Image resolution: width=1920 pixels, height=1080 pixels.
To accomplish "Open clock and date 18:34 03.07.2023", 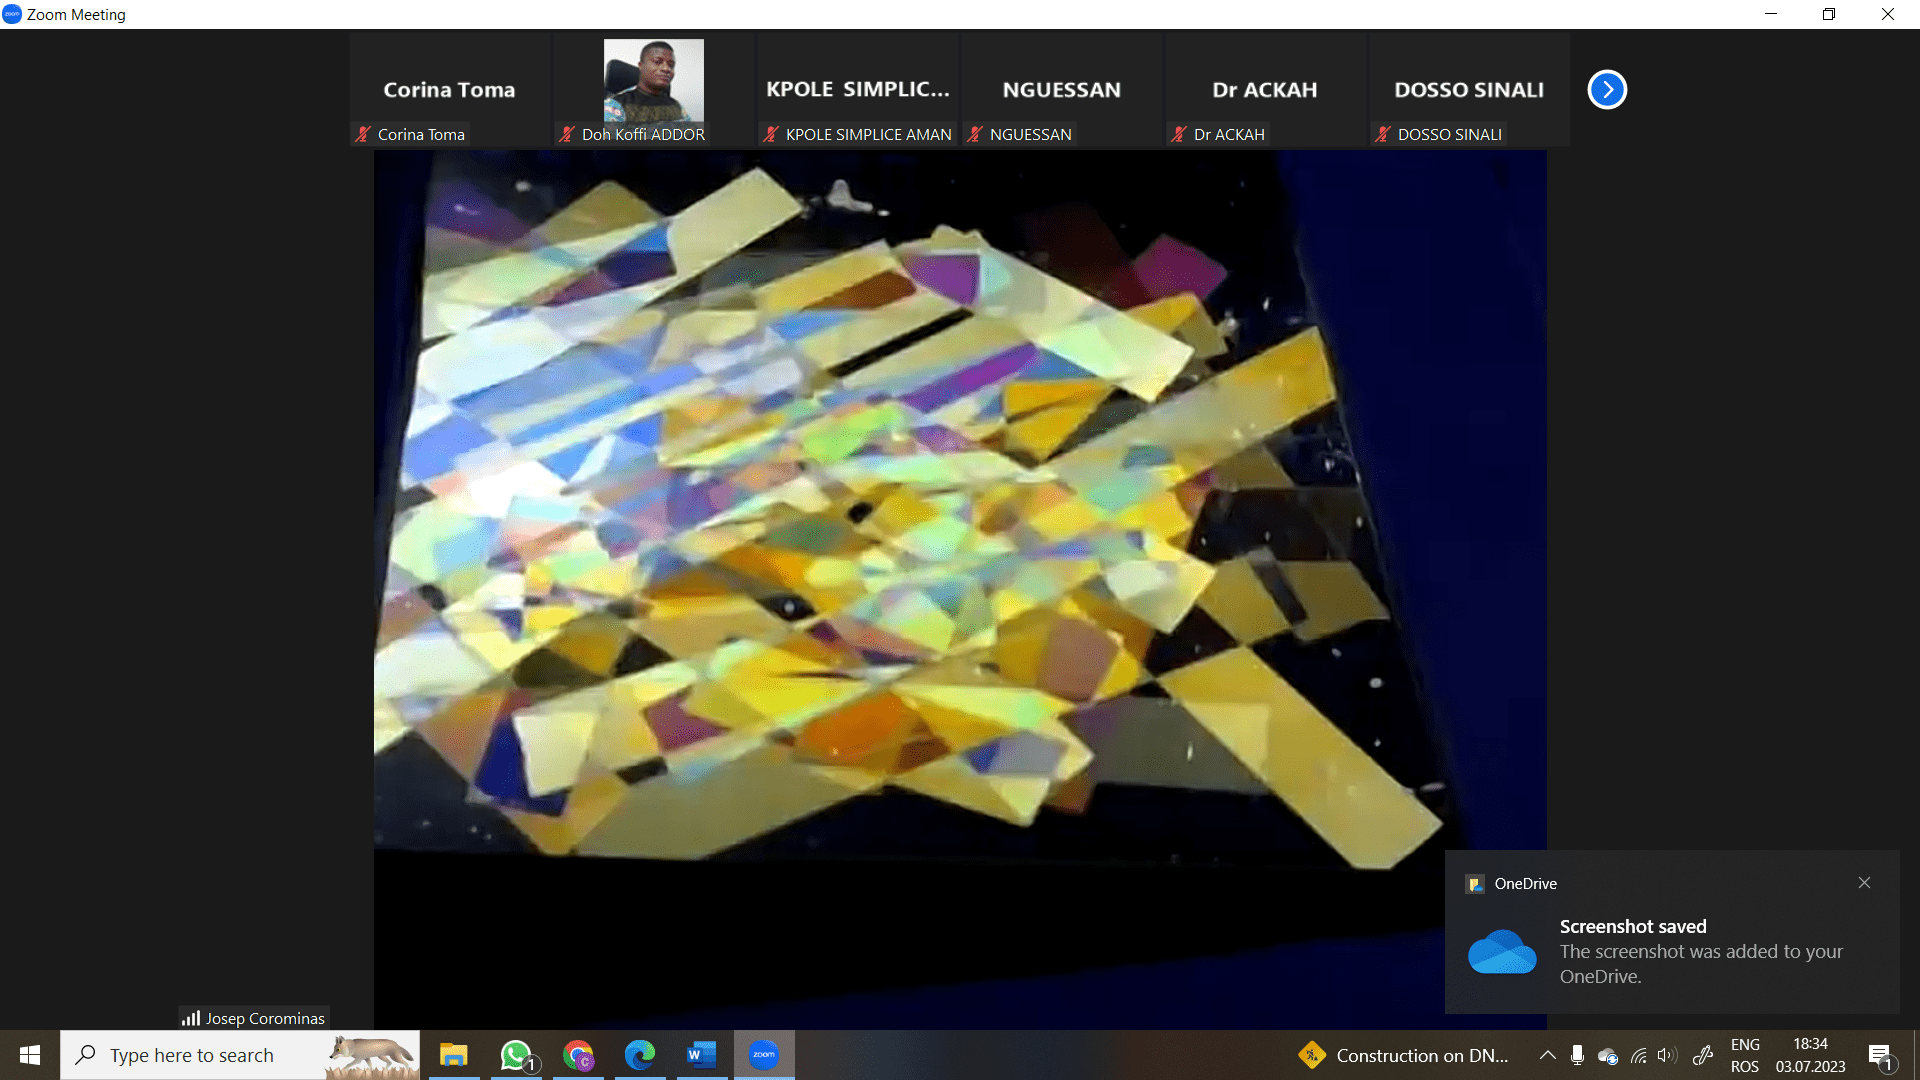I will pyautogui.click(x=1811, y=1055).
